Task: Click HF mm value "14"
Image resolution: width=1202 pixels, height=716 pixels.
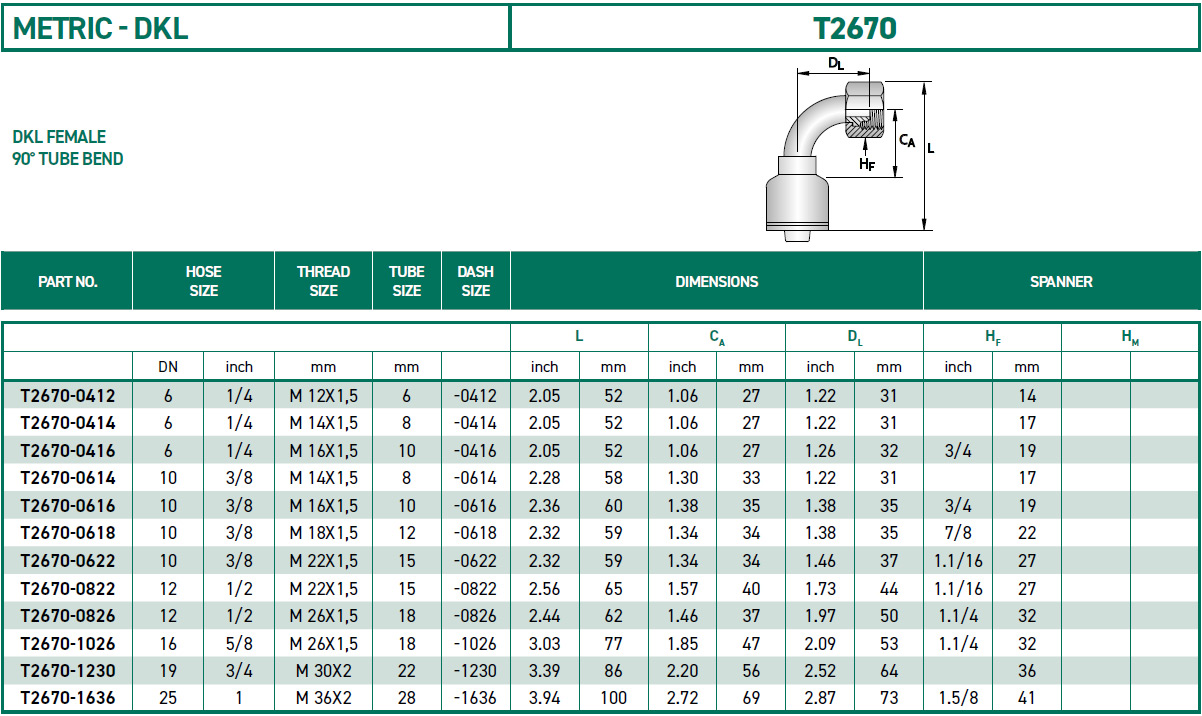Action: coord(1027,396)
